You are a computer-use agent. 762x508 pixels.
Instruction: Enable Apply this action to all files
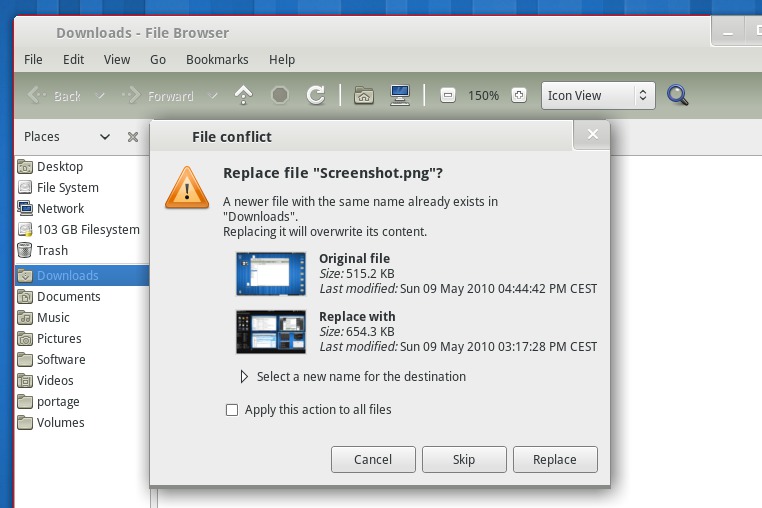point(232,410)
